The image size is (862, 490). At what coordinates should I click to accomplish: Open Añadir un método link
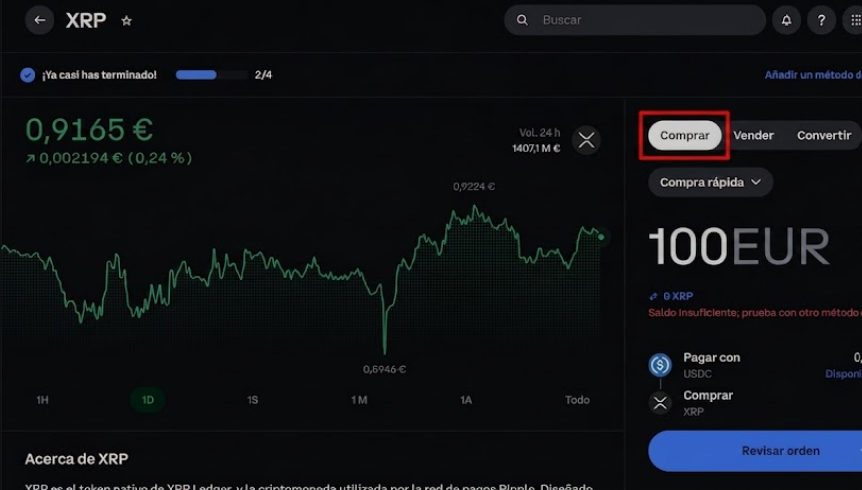click(x=813, y=75)
